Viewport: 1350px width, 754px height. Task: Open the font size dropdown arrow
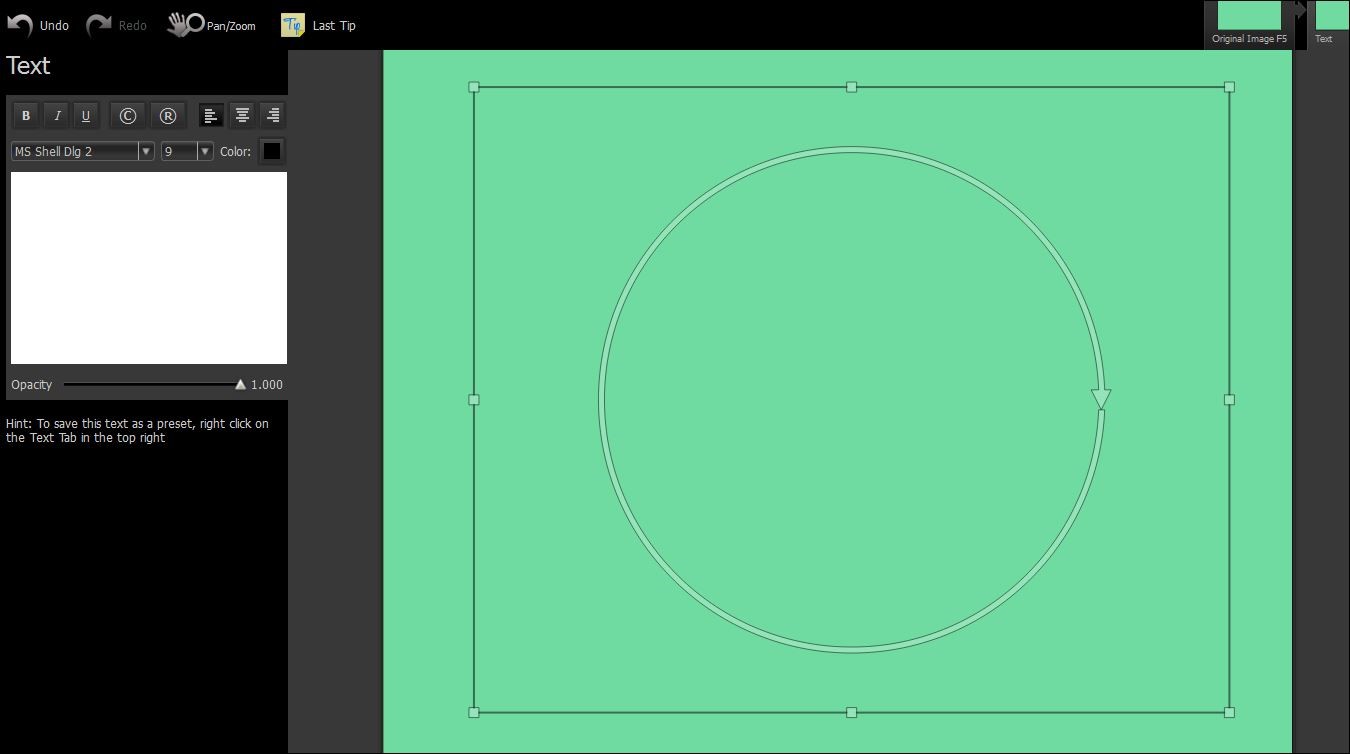click(206, 151)
